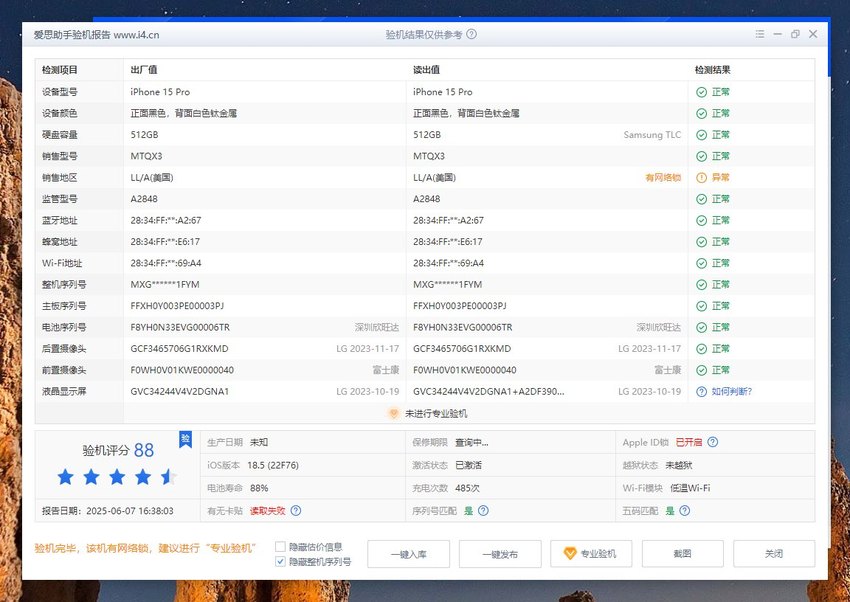Click F8YH0N33EVG00006TR in 读出值 column
The height and width of the screenshot is (602, 850).
click(x=462, y=327)
